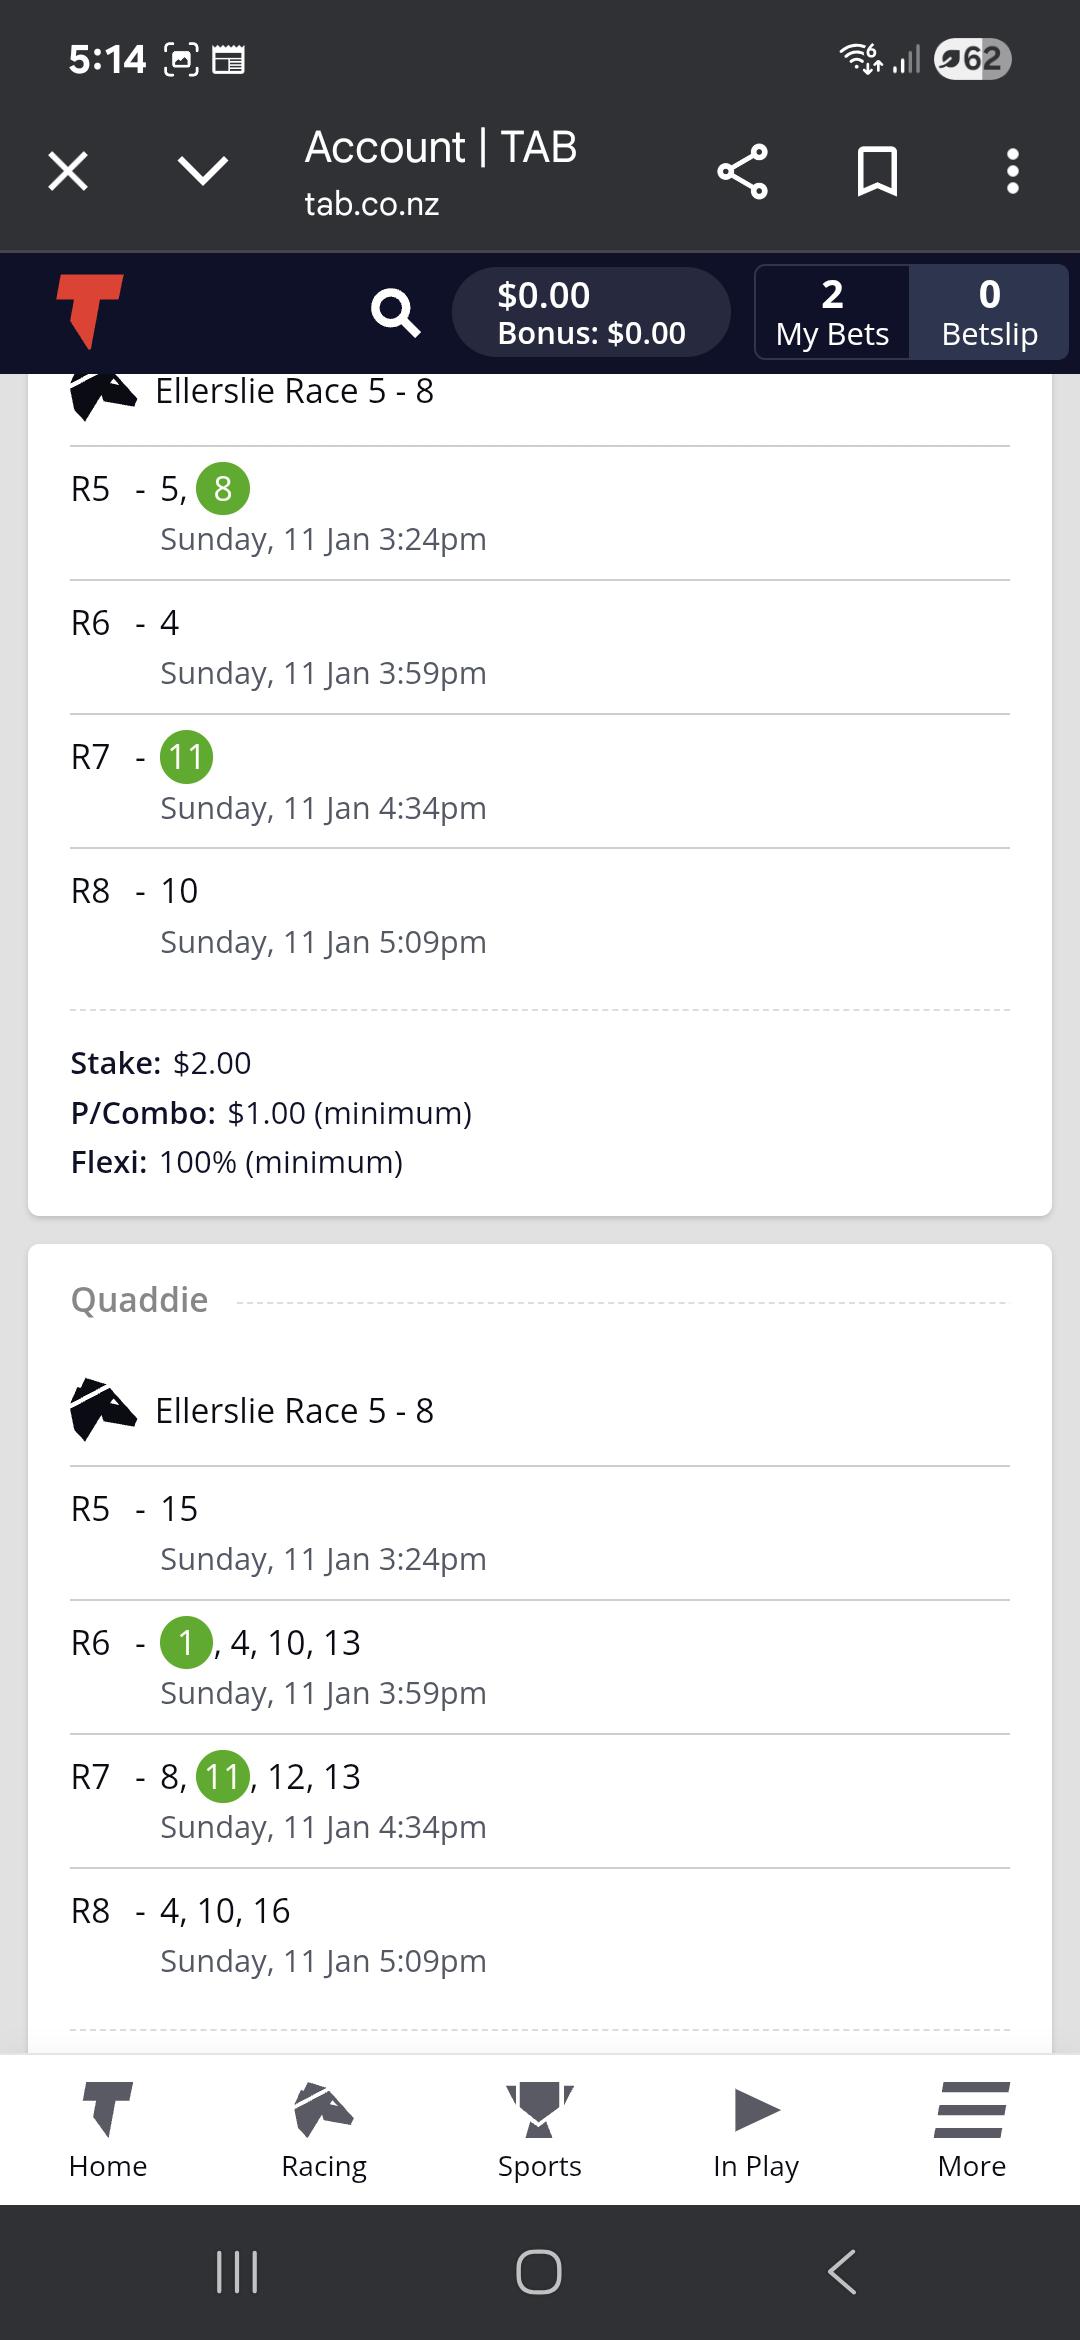Tap the horse icon in Quaddie card
The width and height of the screenshot is (1080, 2340).
102,1410
